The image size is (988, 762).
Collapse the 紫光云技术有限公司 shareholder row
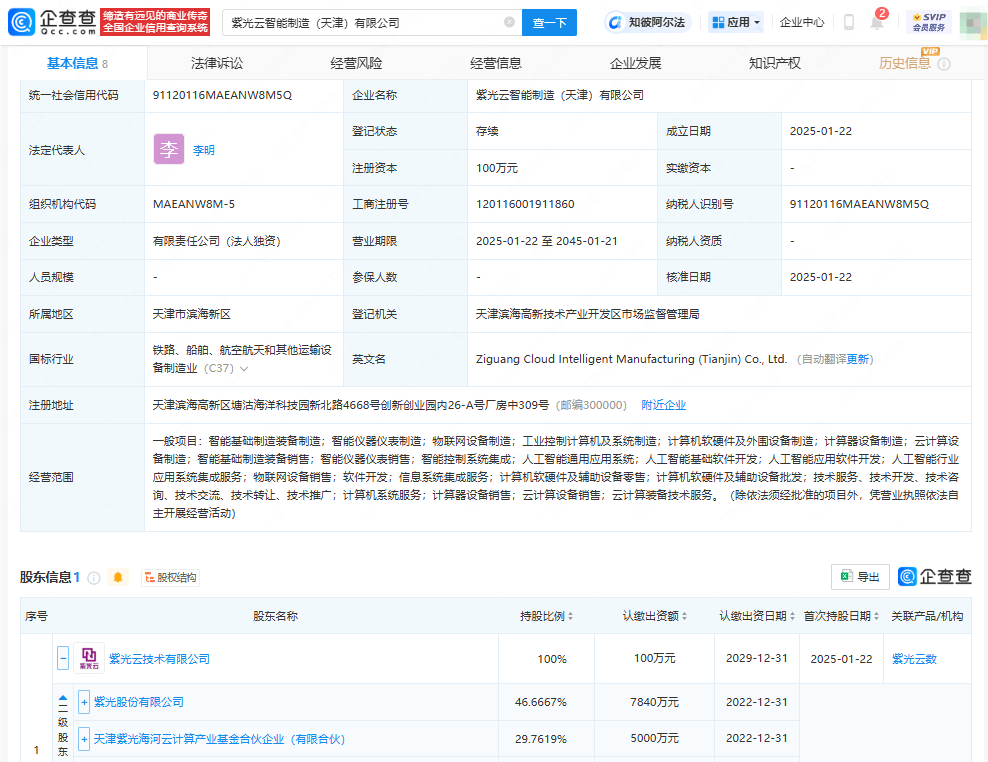tap(63, 659)
